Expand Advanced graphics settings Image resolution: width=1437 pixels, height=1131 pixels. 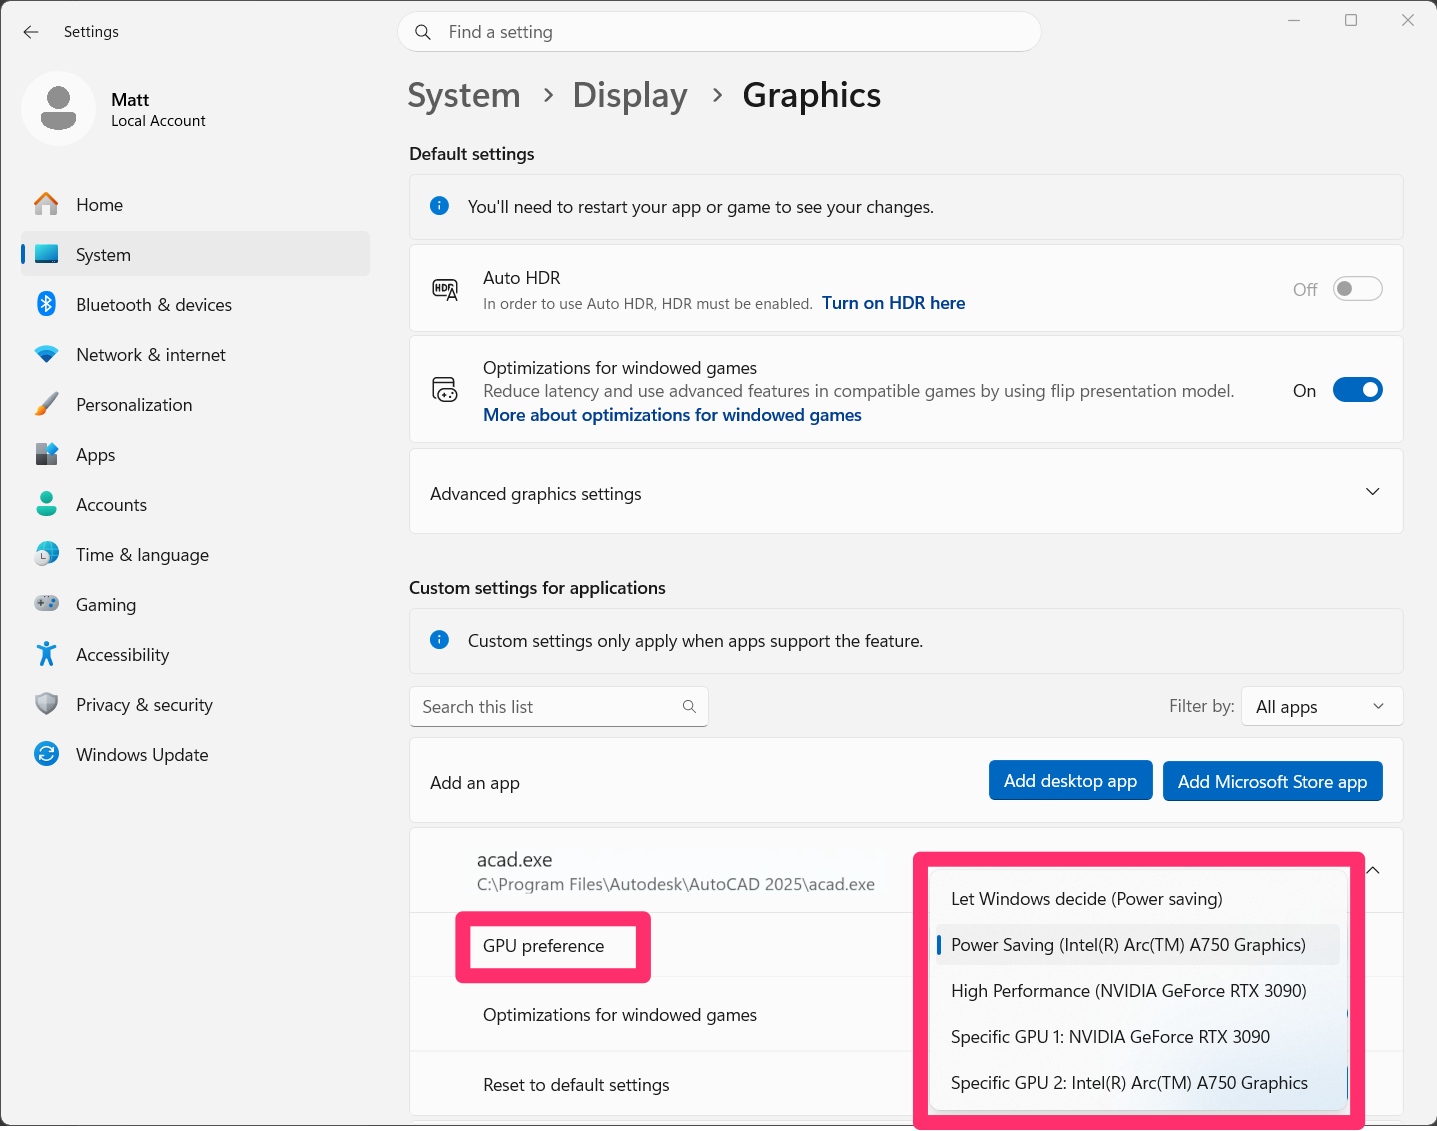point(906,492)
